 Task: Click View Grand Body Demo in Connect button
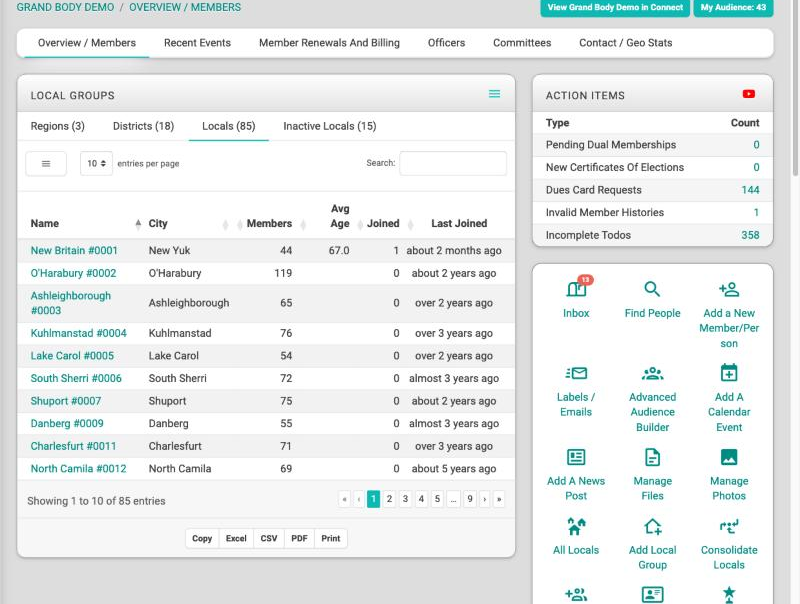point(615,8)
